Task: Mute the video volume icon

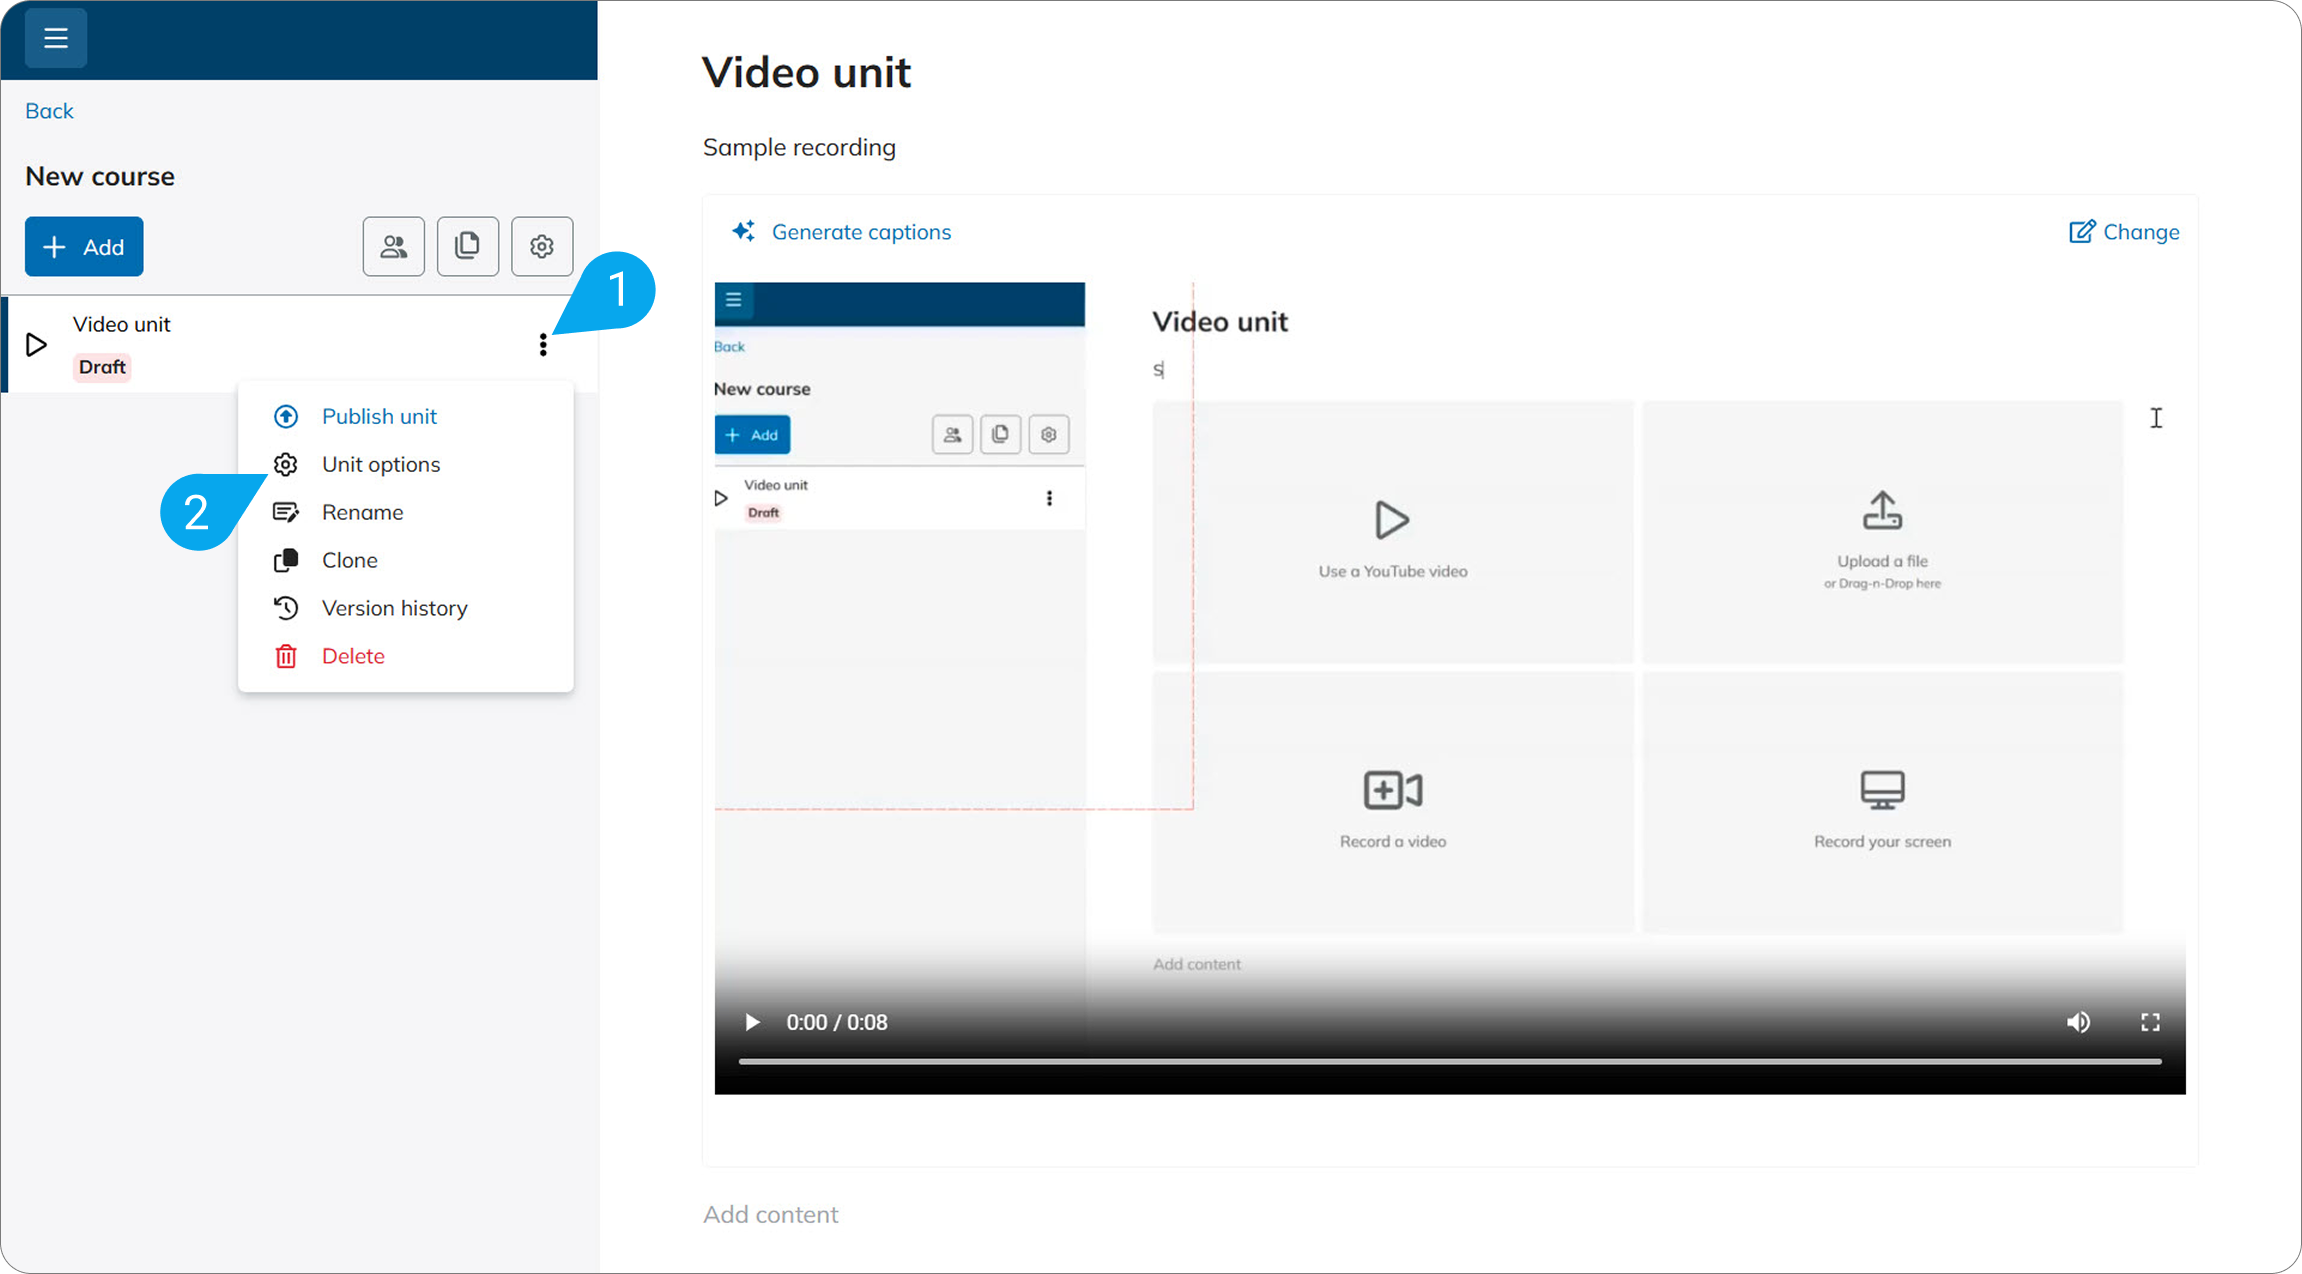Action: [2078, 1022]
